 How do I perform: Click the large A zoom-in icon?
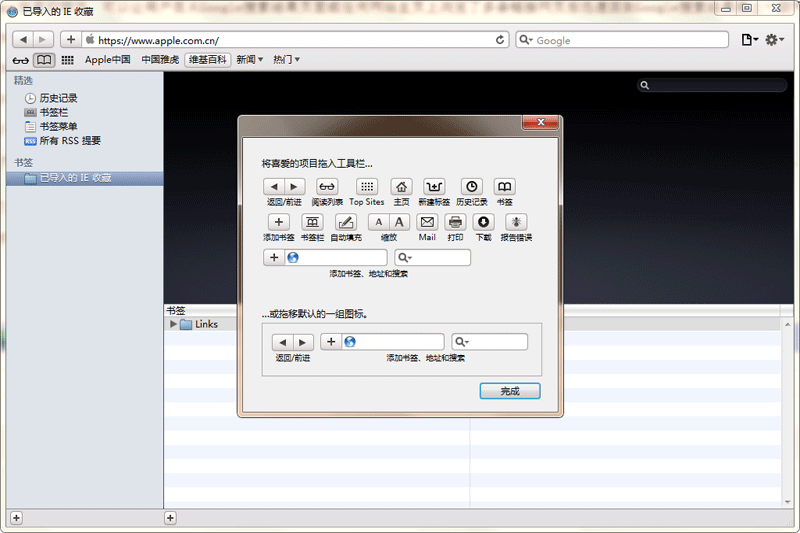[x=399, y=222]
